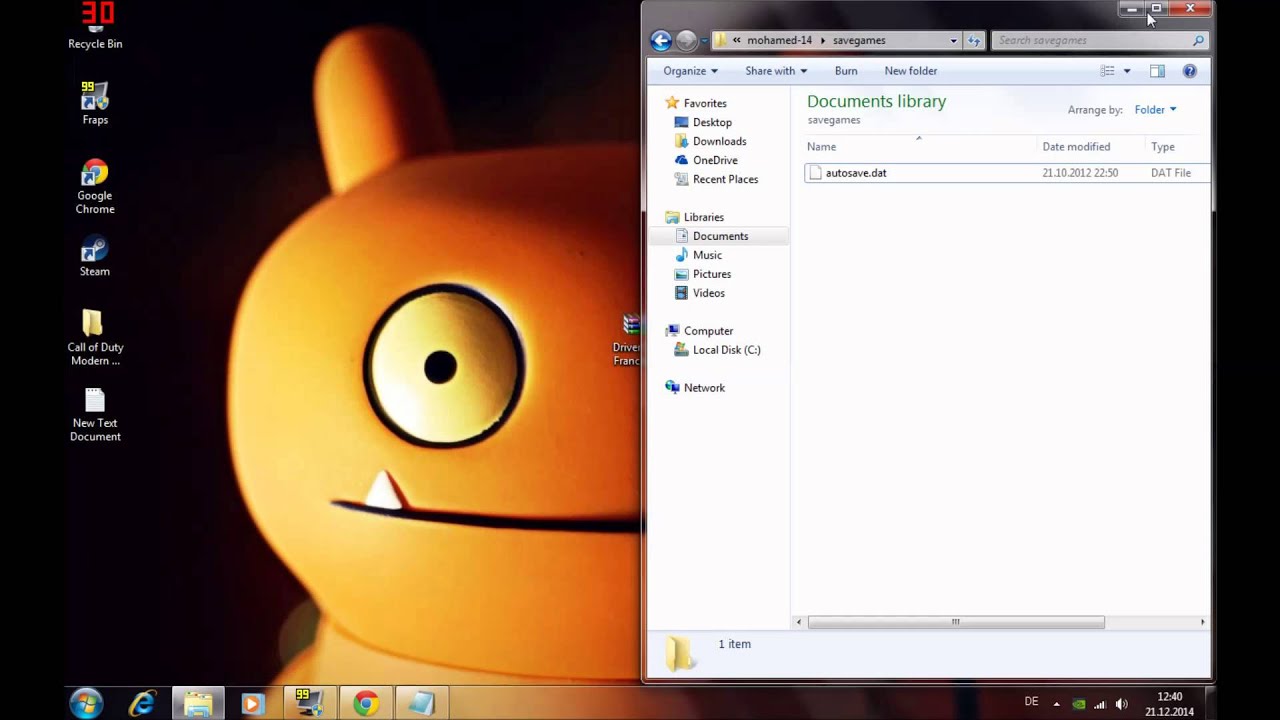Image resolution: width=1280 pixels, height=720 pixels.
Task: Open Call of Duty Modern folder icon
Action: 95,337
